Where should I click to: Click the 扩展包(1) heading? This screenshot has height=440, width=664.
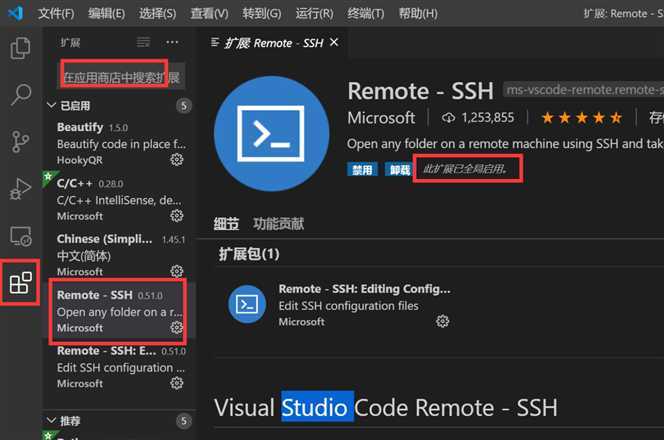[x=249, y=254]
